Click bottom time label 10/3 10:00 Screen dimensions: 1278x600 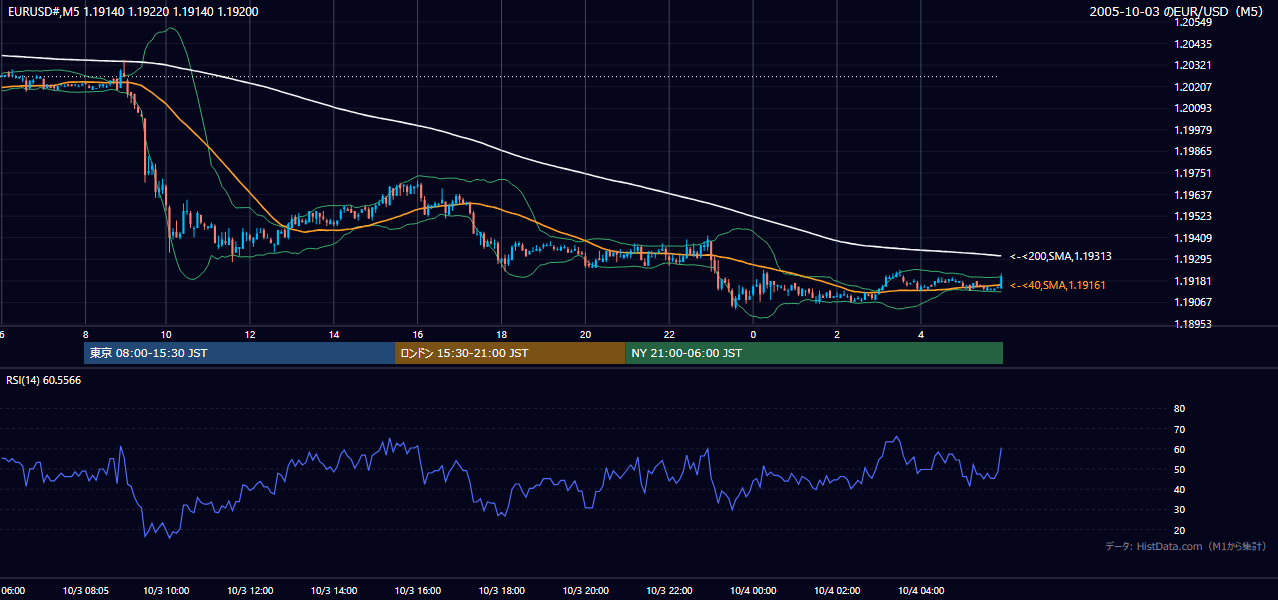coord(167,591)
